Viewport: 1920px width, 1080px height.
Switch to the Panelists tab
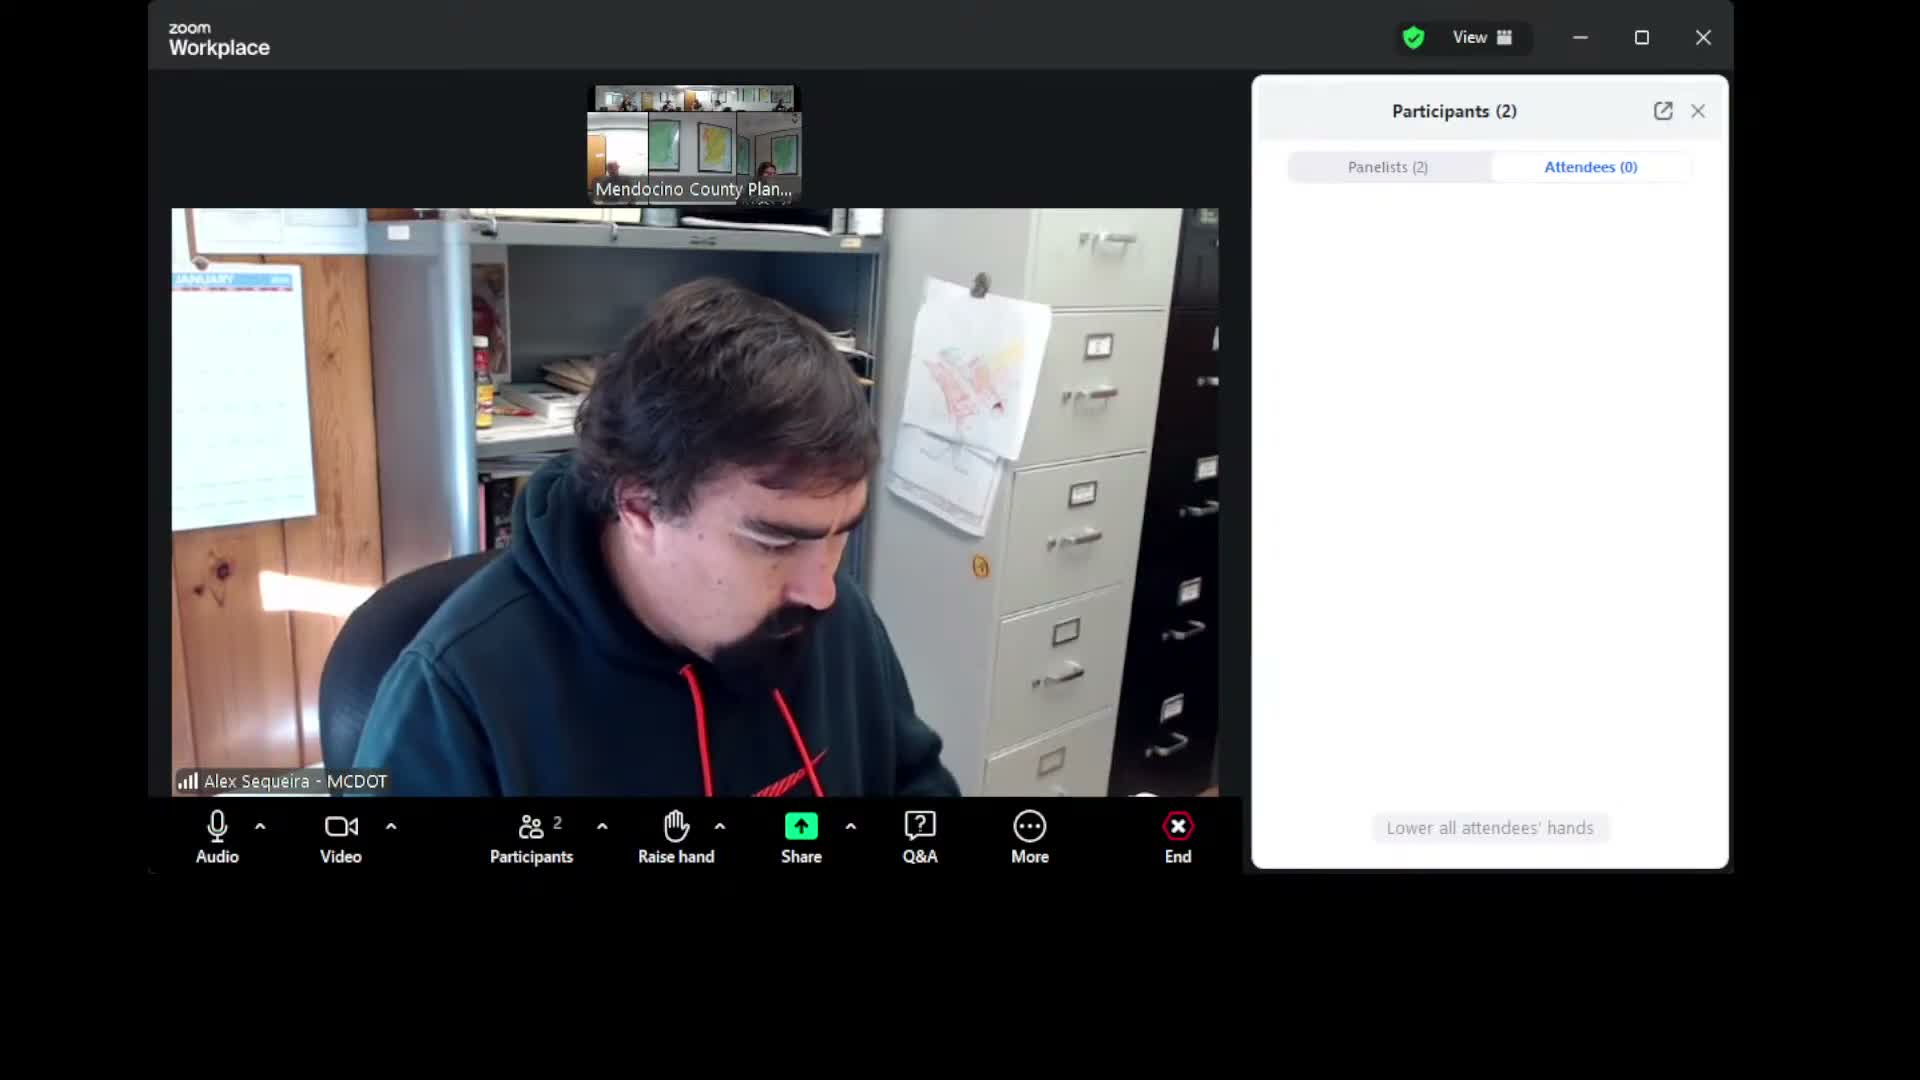(x=1388, y=167)
